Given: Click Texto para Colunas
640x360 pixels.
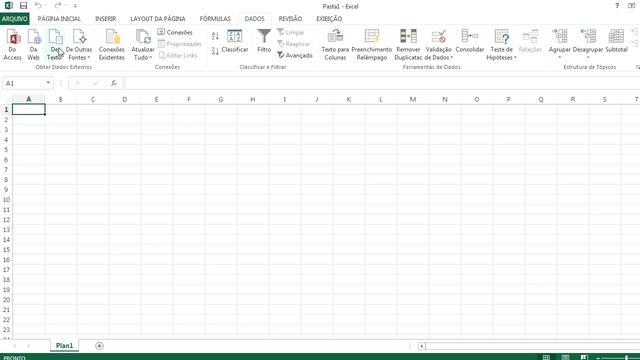Looking at the screenshot, I should (x=335, y=45).
